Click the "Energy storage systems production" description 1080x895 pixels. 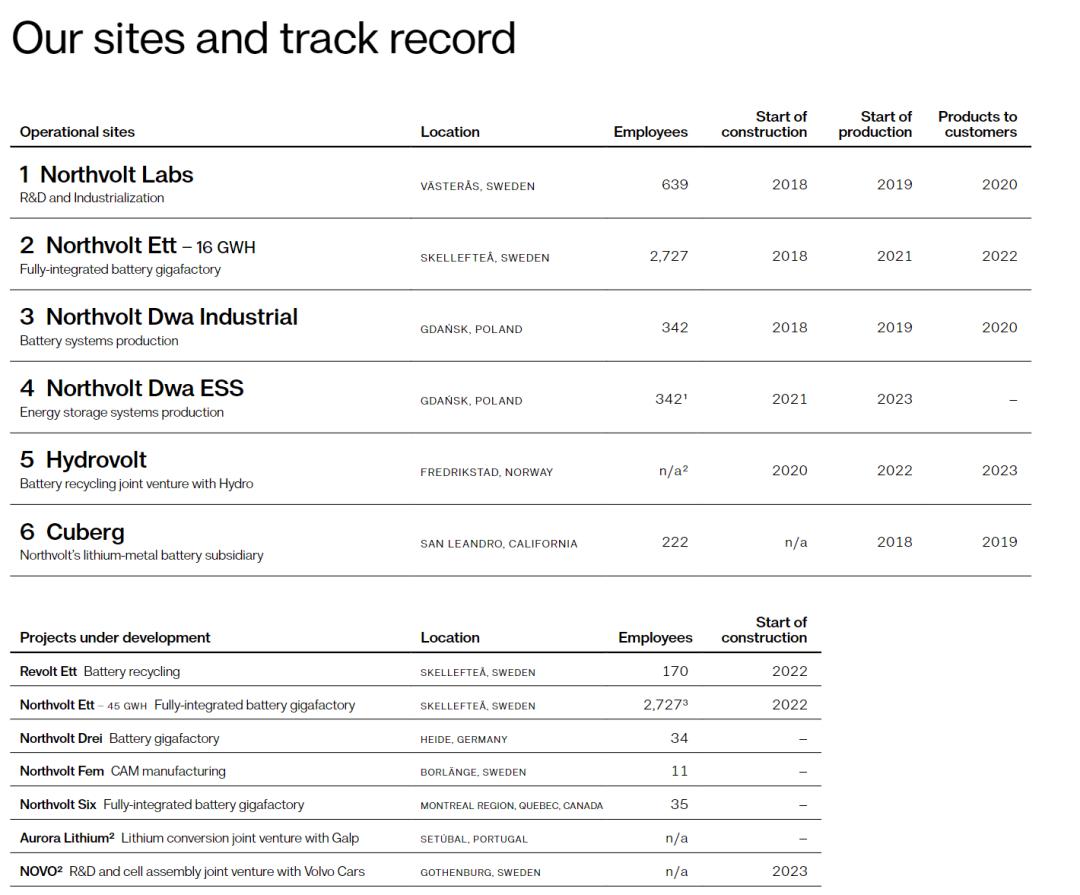pyautogui.click(x=121, y=413)
